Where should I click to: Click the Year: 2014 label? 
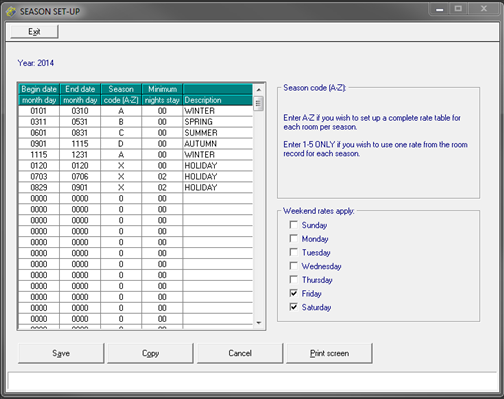[36, 63]
